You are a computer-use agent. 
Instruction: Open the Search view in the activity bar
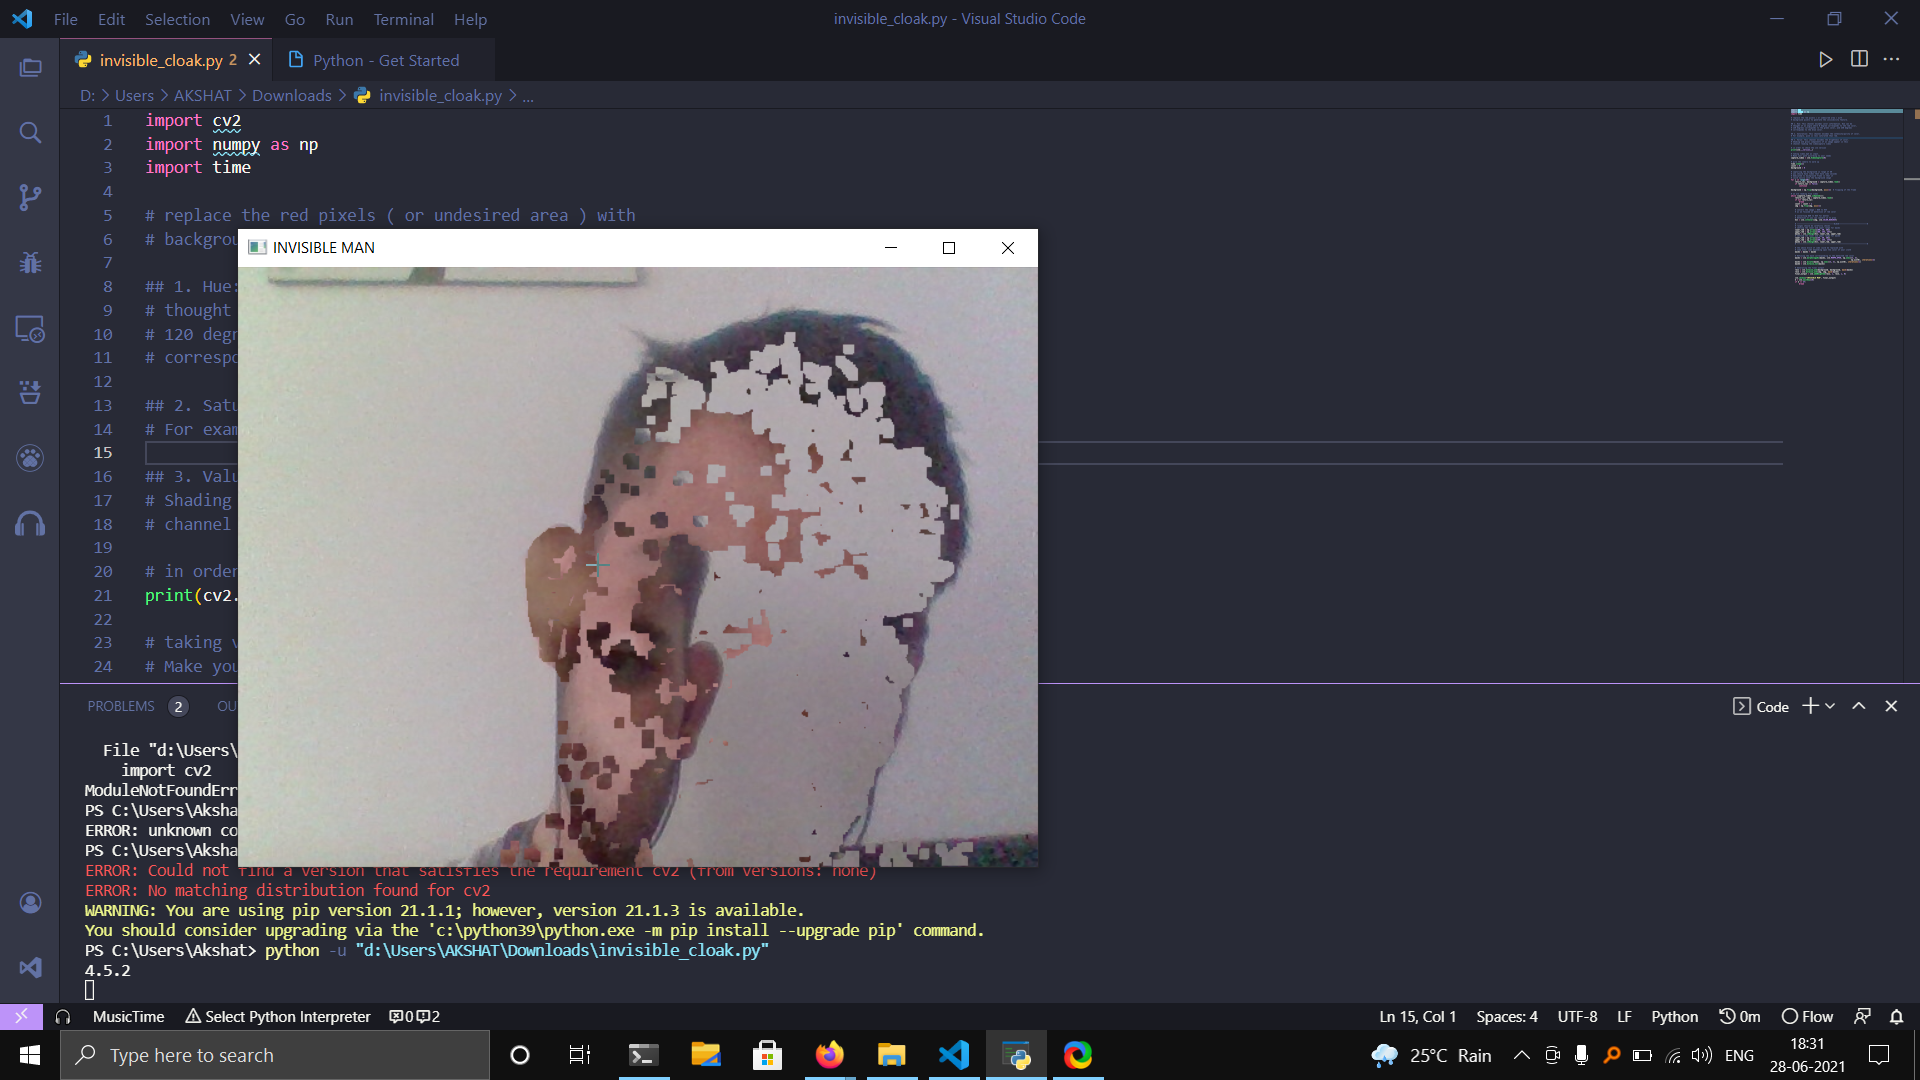[x=30, y=133]
